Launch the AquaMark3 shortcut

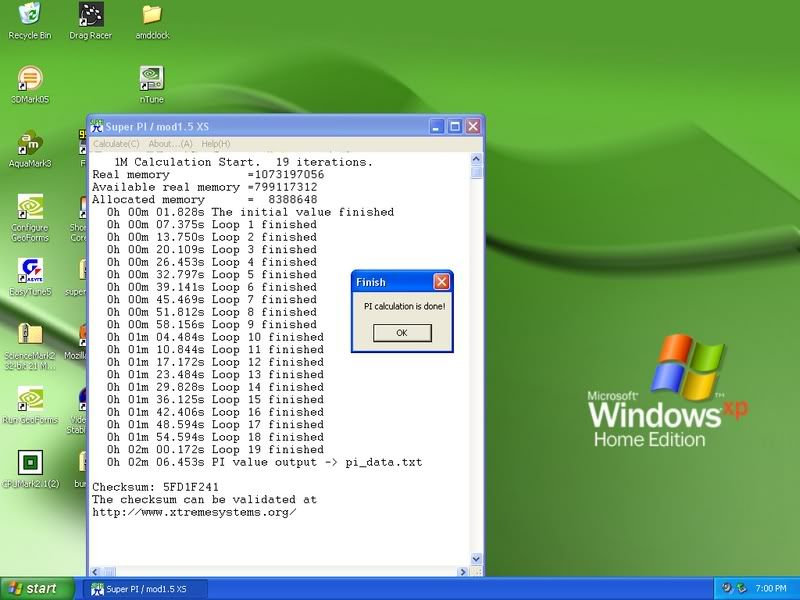click(x=30, y=149)
